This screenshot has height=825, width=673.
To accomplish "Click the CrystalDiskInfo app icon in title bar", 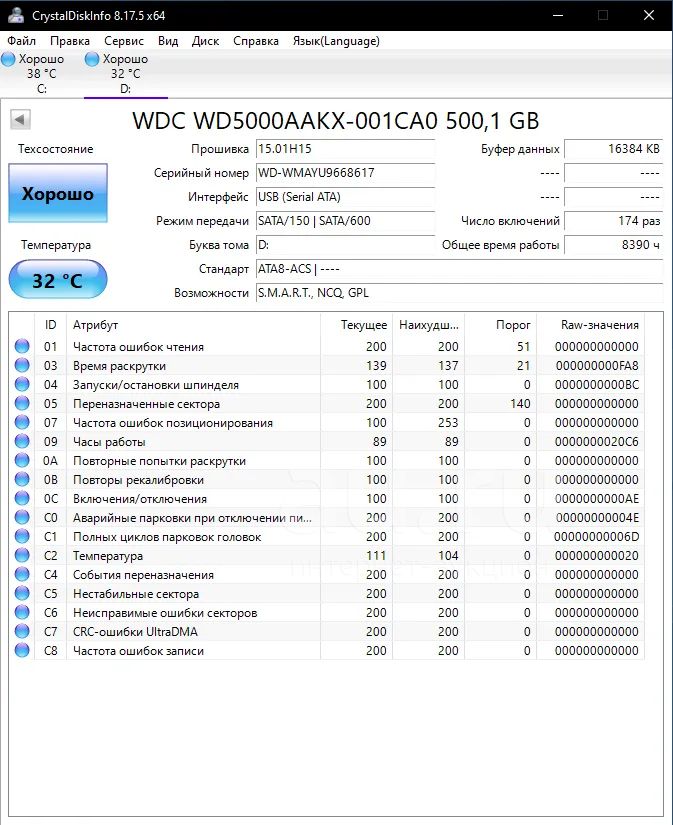I will coord(16,15).
